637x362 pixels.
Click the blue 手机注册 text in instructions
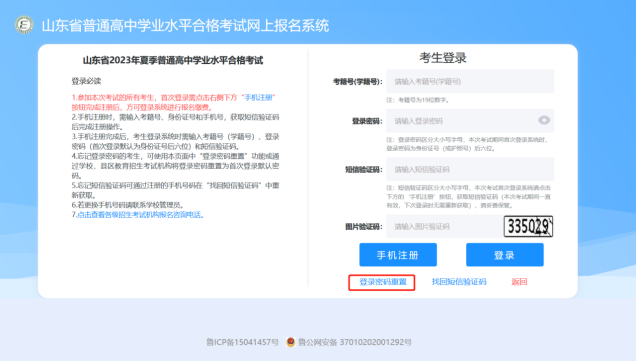pos(258,98)
